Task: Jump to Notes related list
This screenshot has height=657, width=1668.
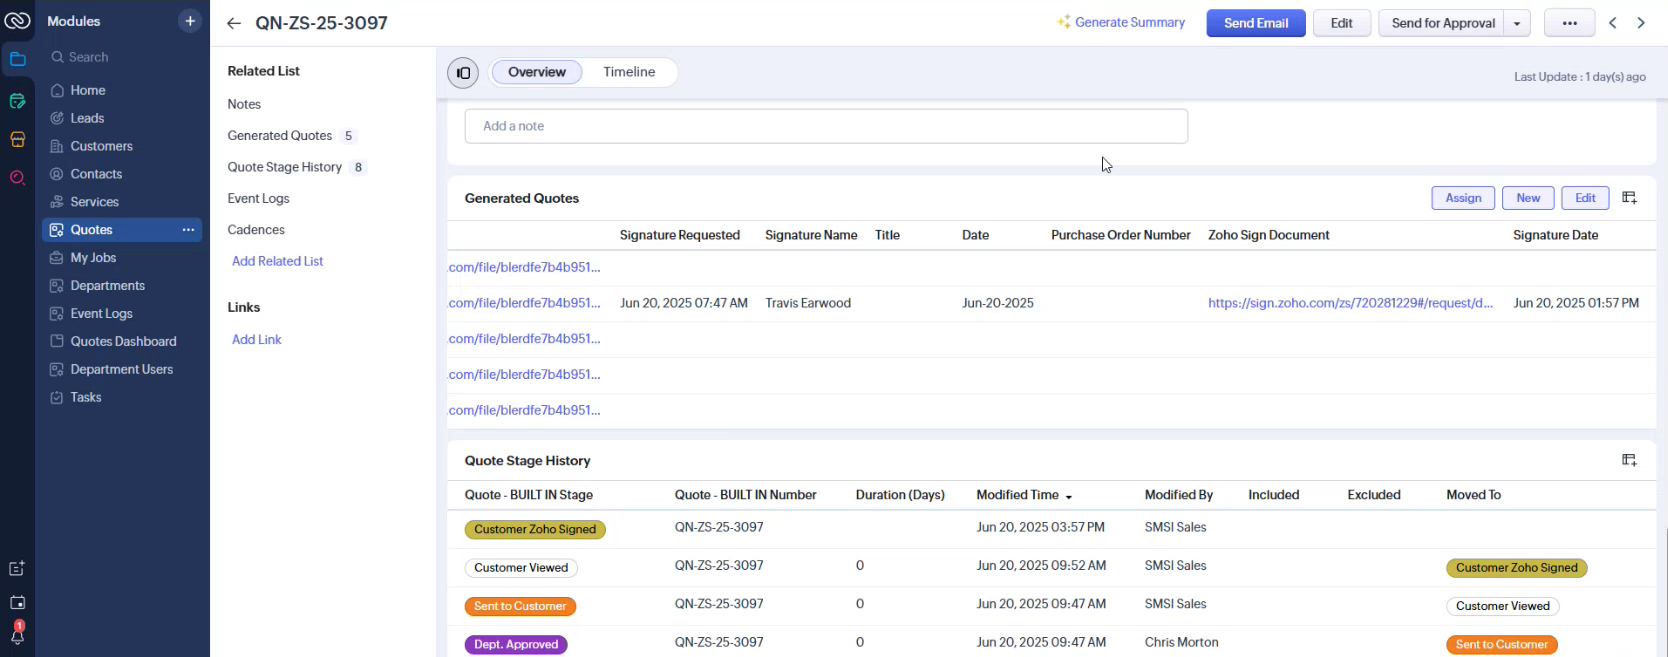Action: tap(244, 104)
